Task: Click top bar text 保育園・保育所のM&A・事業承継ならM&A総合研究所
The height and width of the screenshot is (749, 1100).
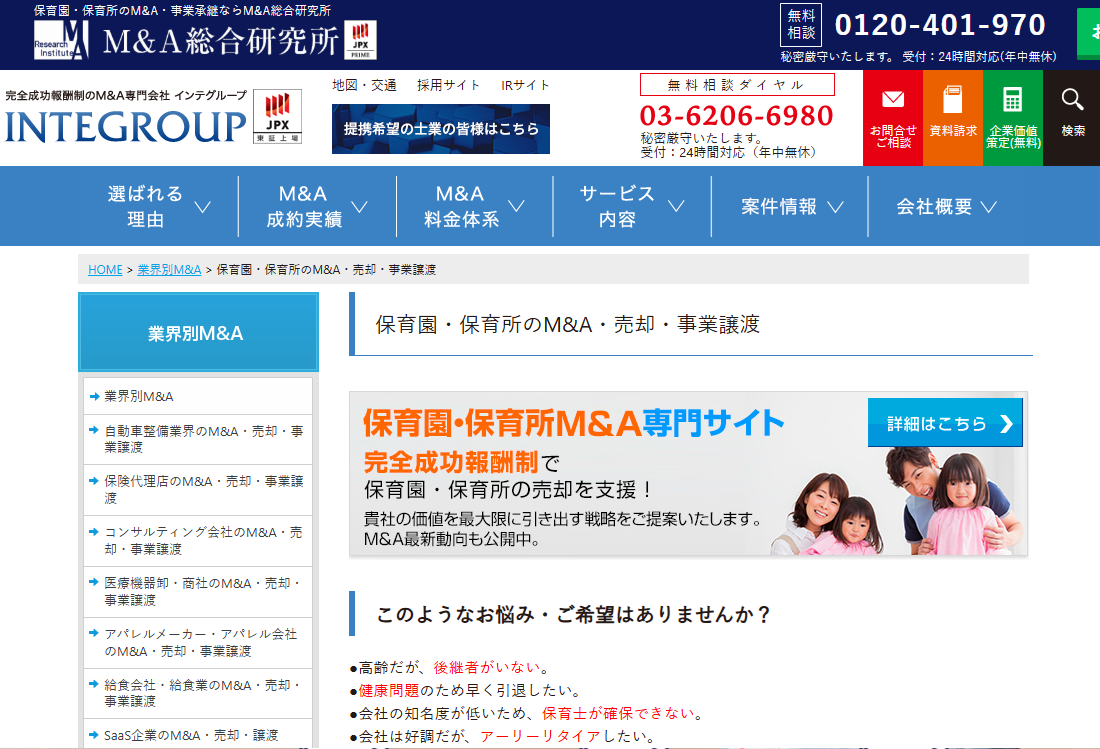Action: (182, 11)
